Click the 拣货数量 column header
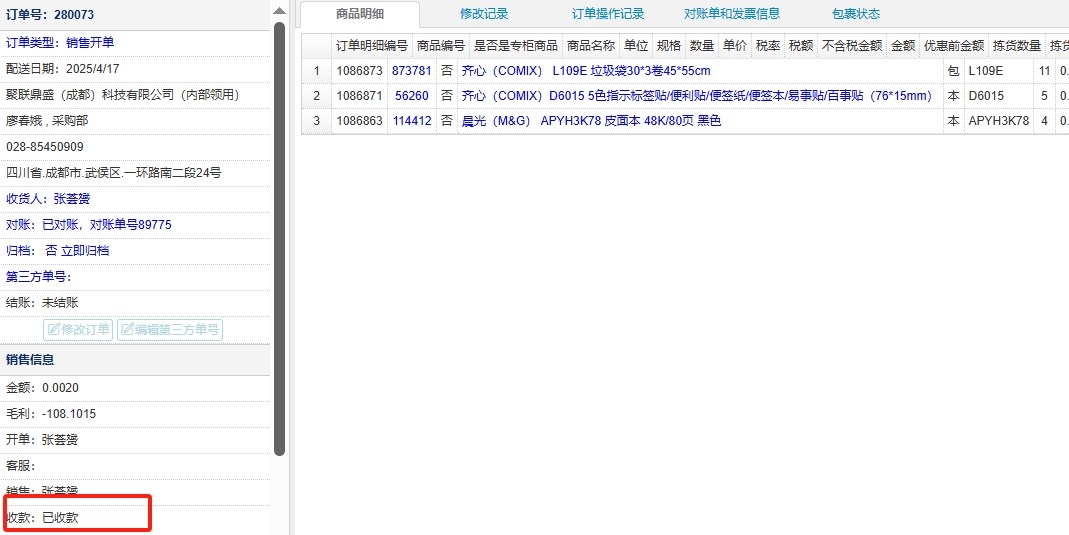 (x=1017, y=46)
